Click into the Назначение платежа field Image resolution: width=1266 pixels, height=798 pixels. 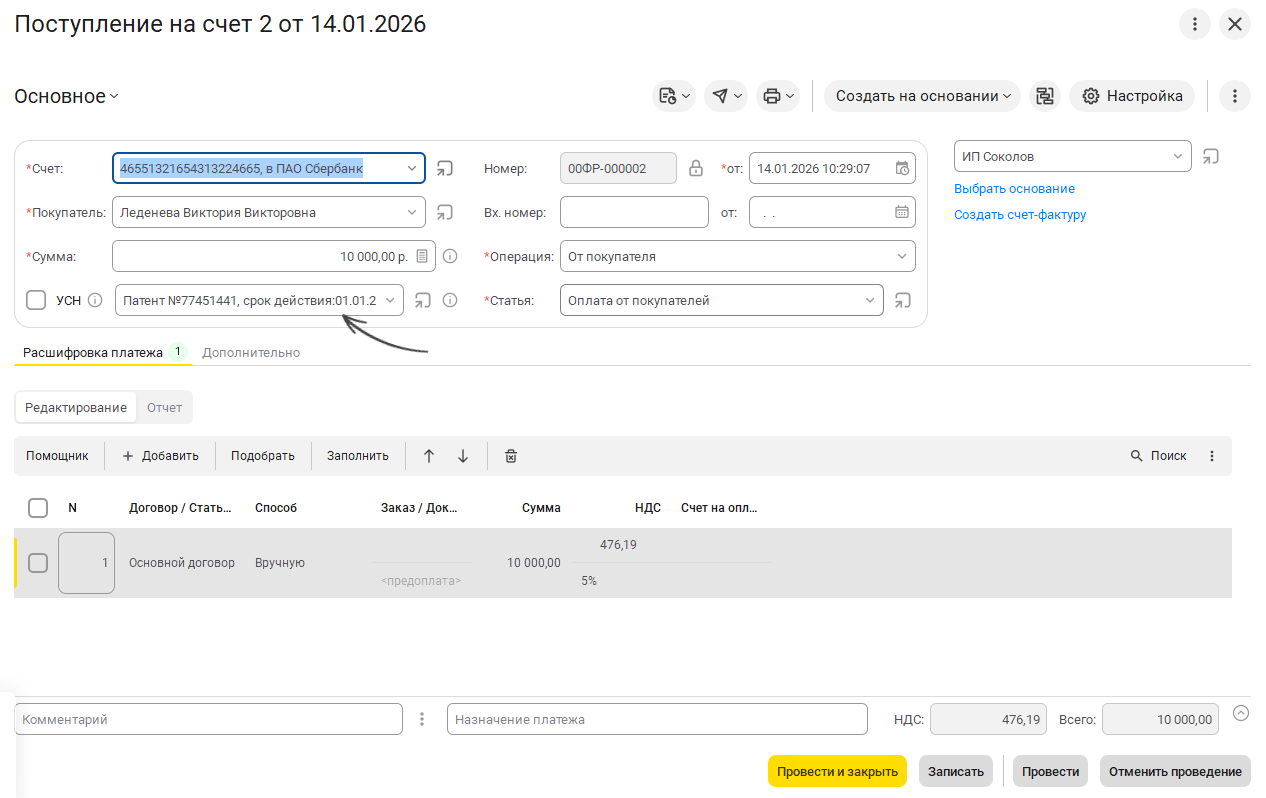click(x=656, y=719)
